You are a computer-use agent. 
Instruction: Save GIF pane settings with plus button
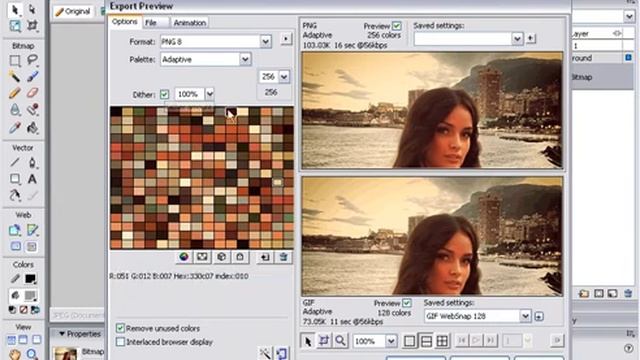click(x=539, y=316)
